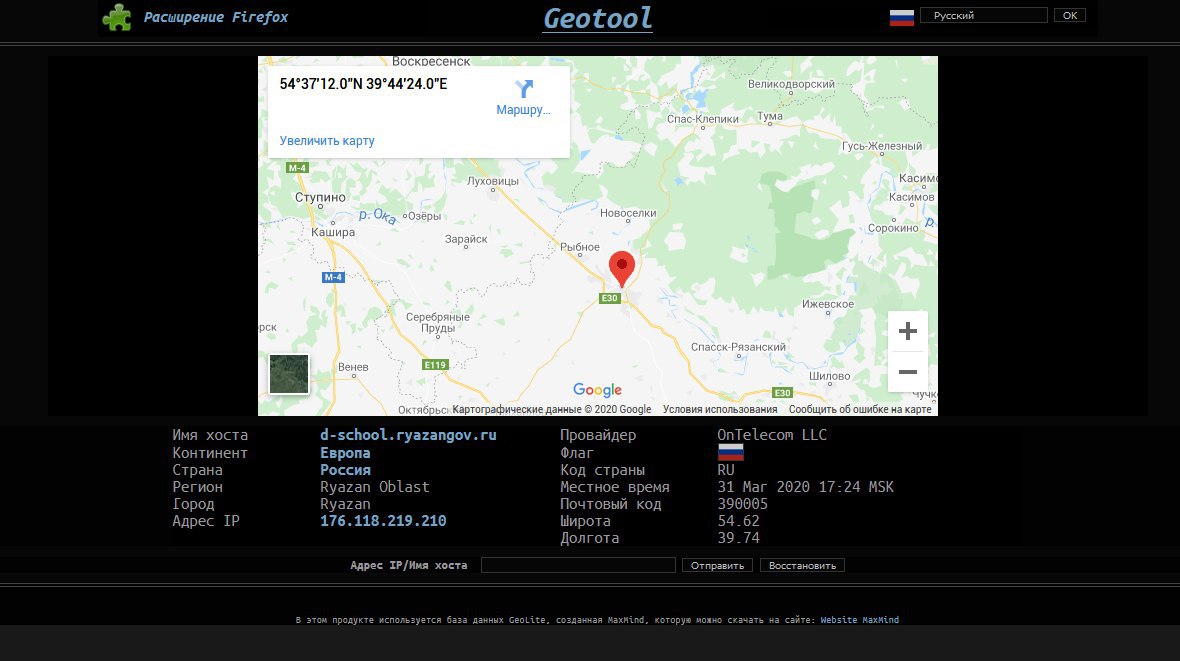Click the Geotool title link

(598, 18)
